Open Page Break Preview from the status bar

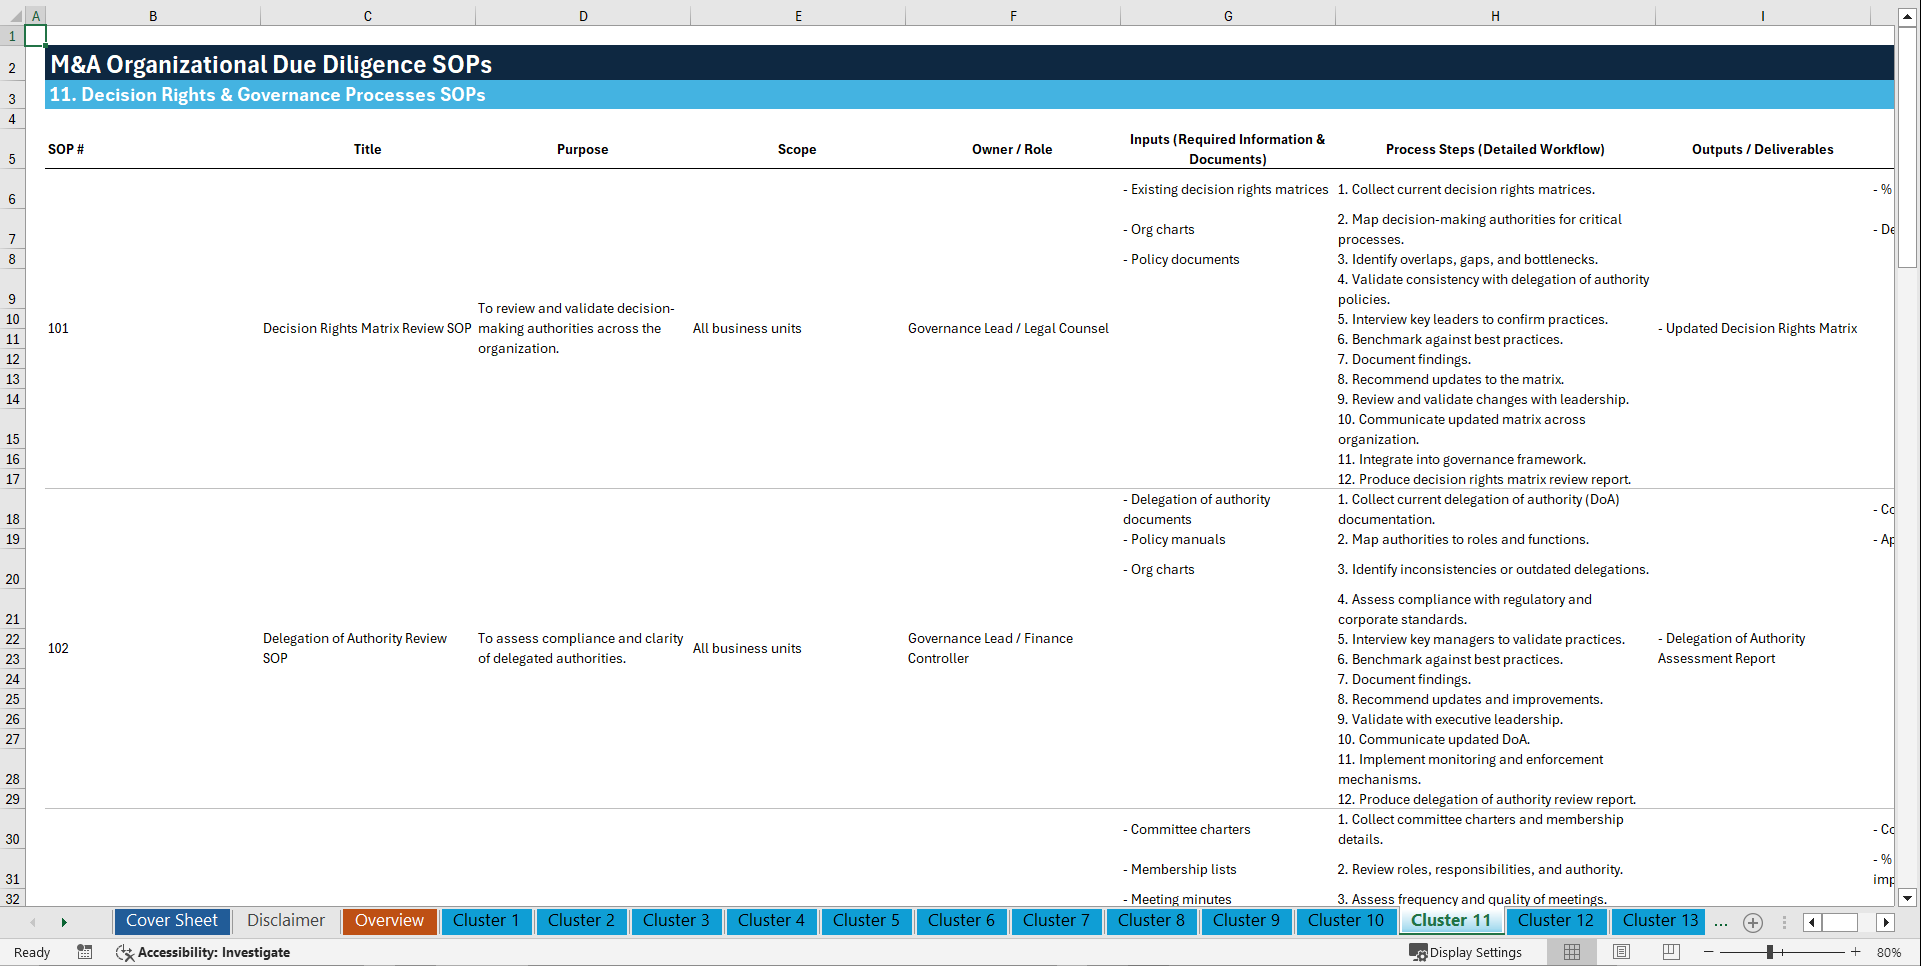click(x=1670, y=952)
